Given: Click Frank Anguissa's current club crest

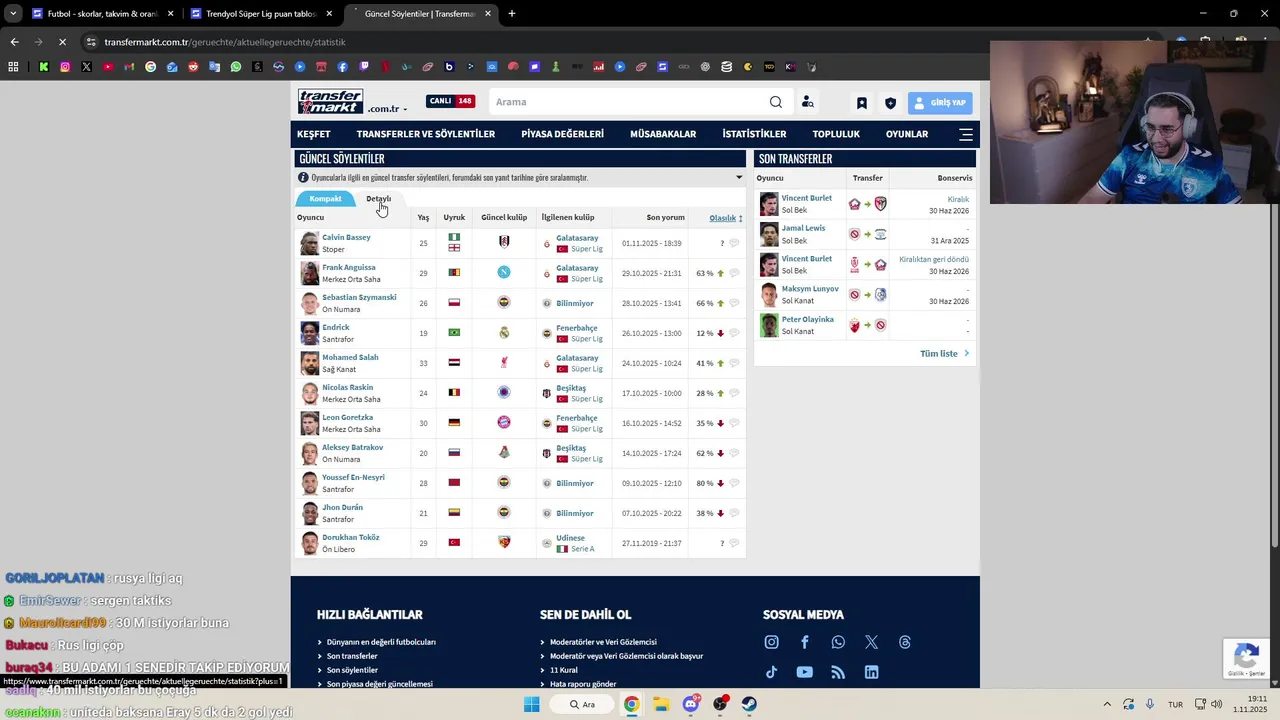Looking at the screenshot, I should click(x=504, y=273).
